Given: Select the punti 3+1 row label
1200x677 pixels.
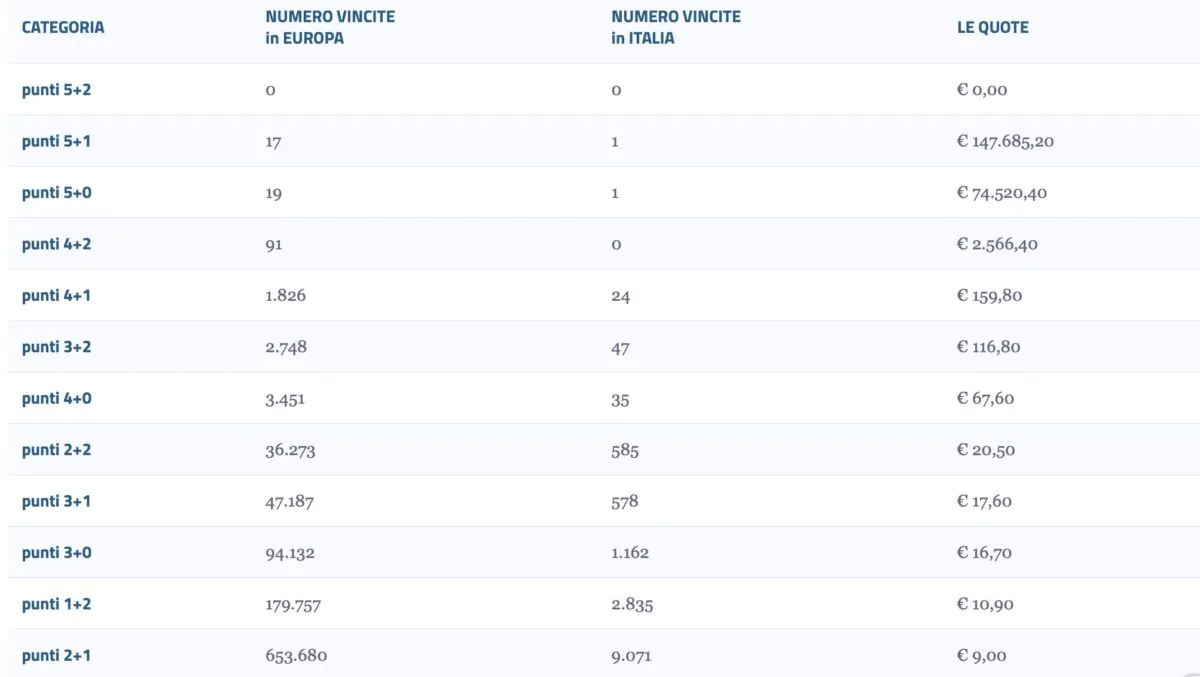Looking at the screenshot, I should (x=56, y=501).
